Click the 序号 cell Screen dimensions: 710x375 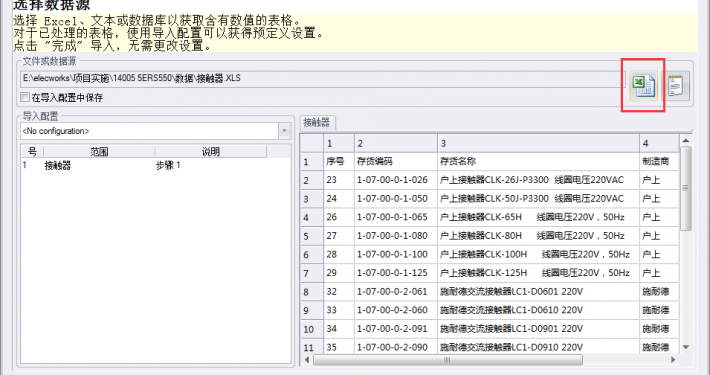coord(339,161)
